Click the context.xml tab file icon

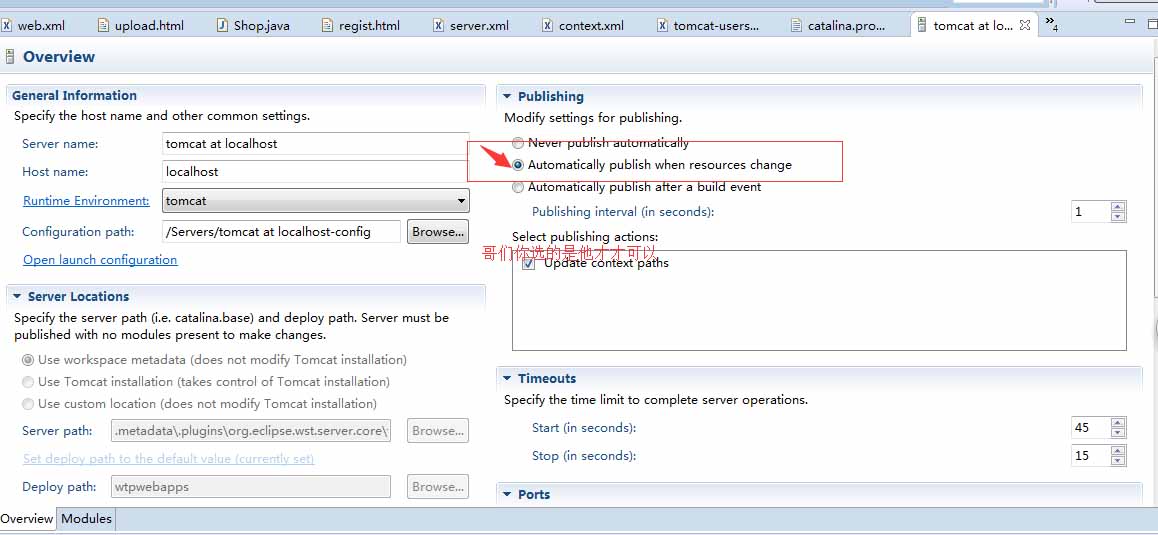[x=547, y=25]
